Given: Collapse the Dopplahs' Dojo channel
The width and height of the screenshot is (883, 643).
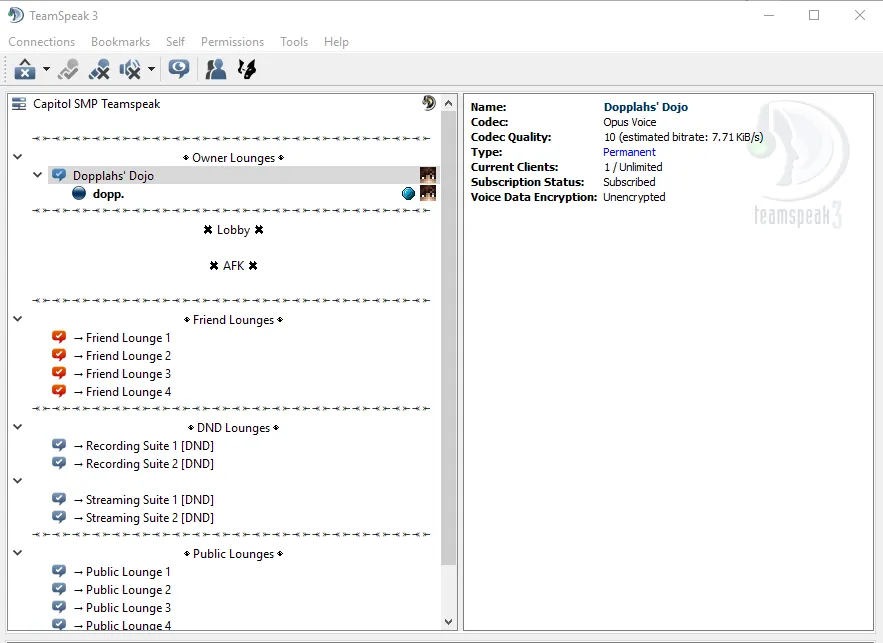Looking at the screenshot, I should tap(38, 175).
